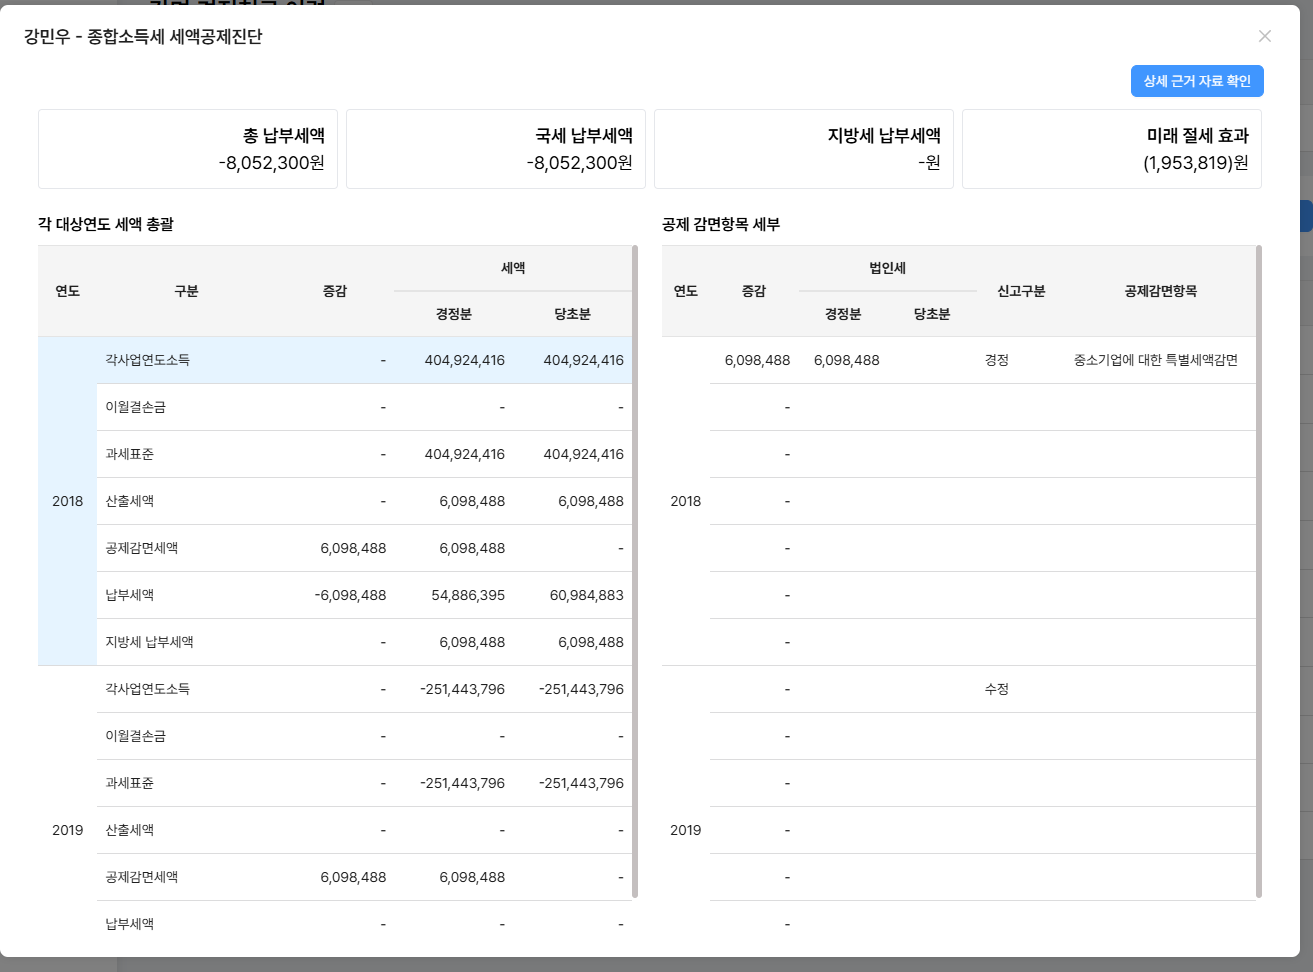
Task: Select the 수정 cell in the 2019 row
Action: (x=996, y=689)
